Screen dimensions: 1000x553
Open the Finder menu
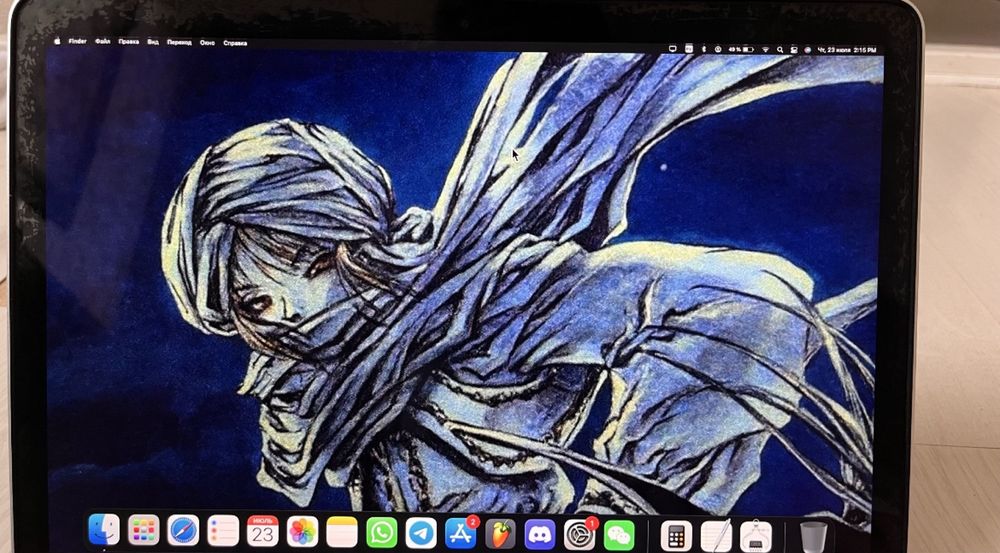78,41
